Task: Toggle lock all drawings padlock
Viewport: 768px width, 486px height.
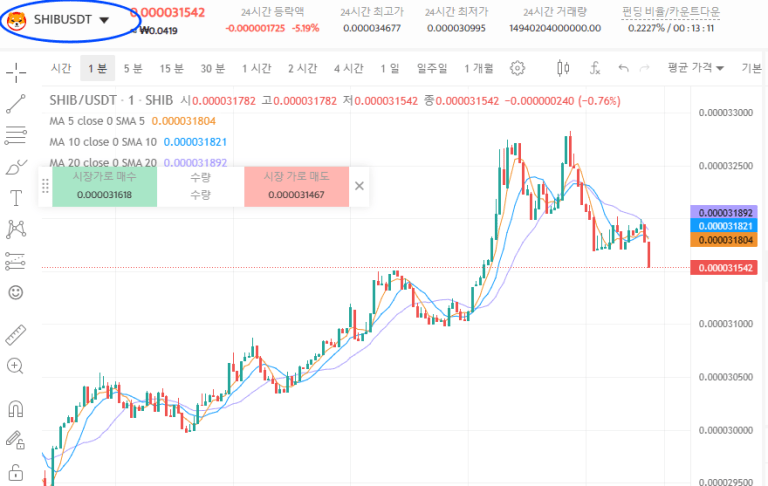Action: 16,470
